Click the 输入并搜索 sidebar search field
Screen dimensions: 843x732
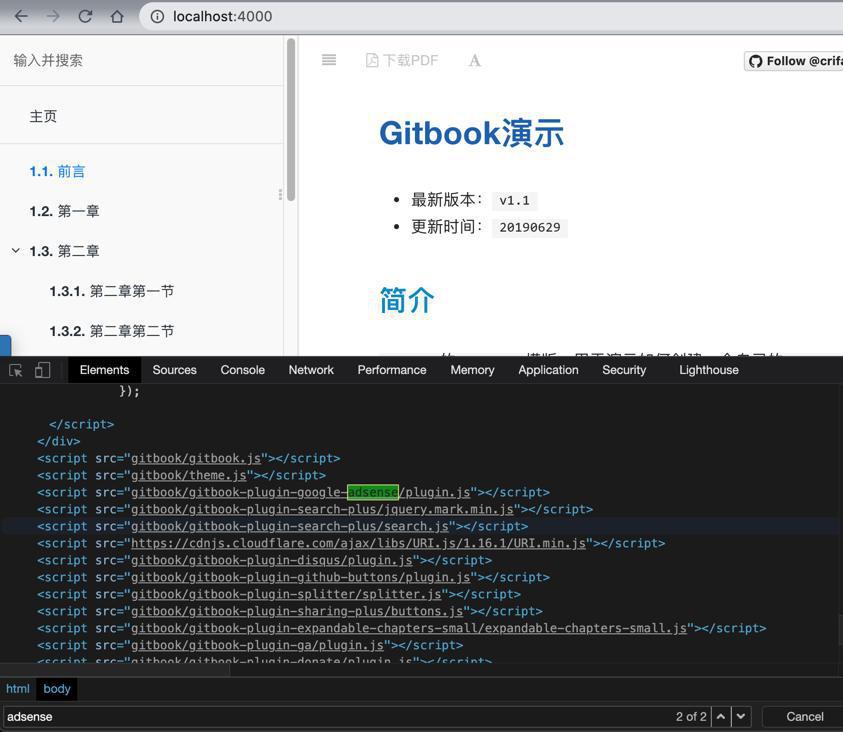(141, 60)
